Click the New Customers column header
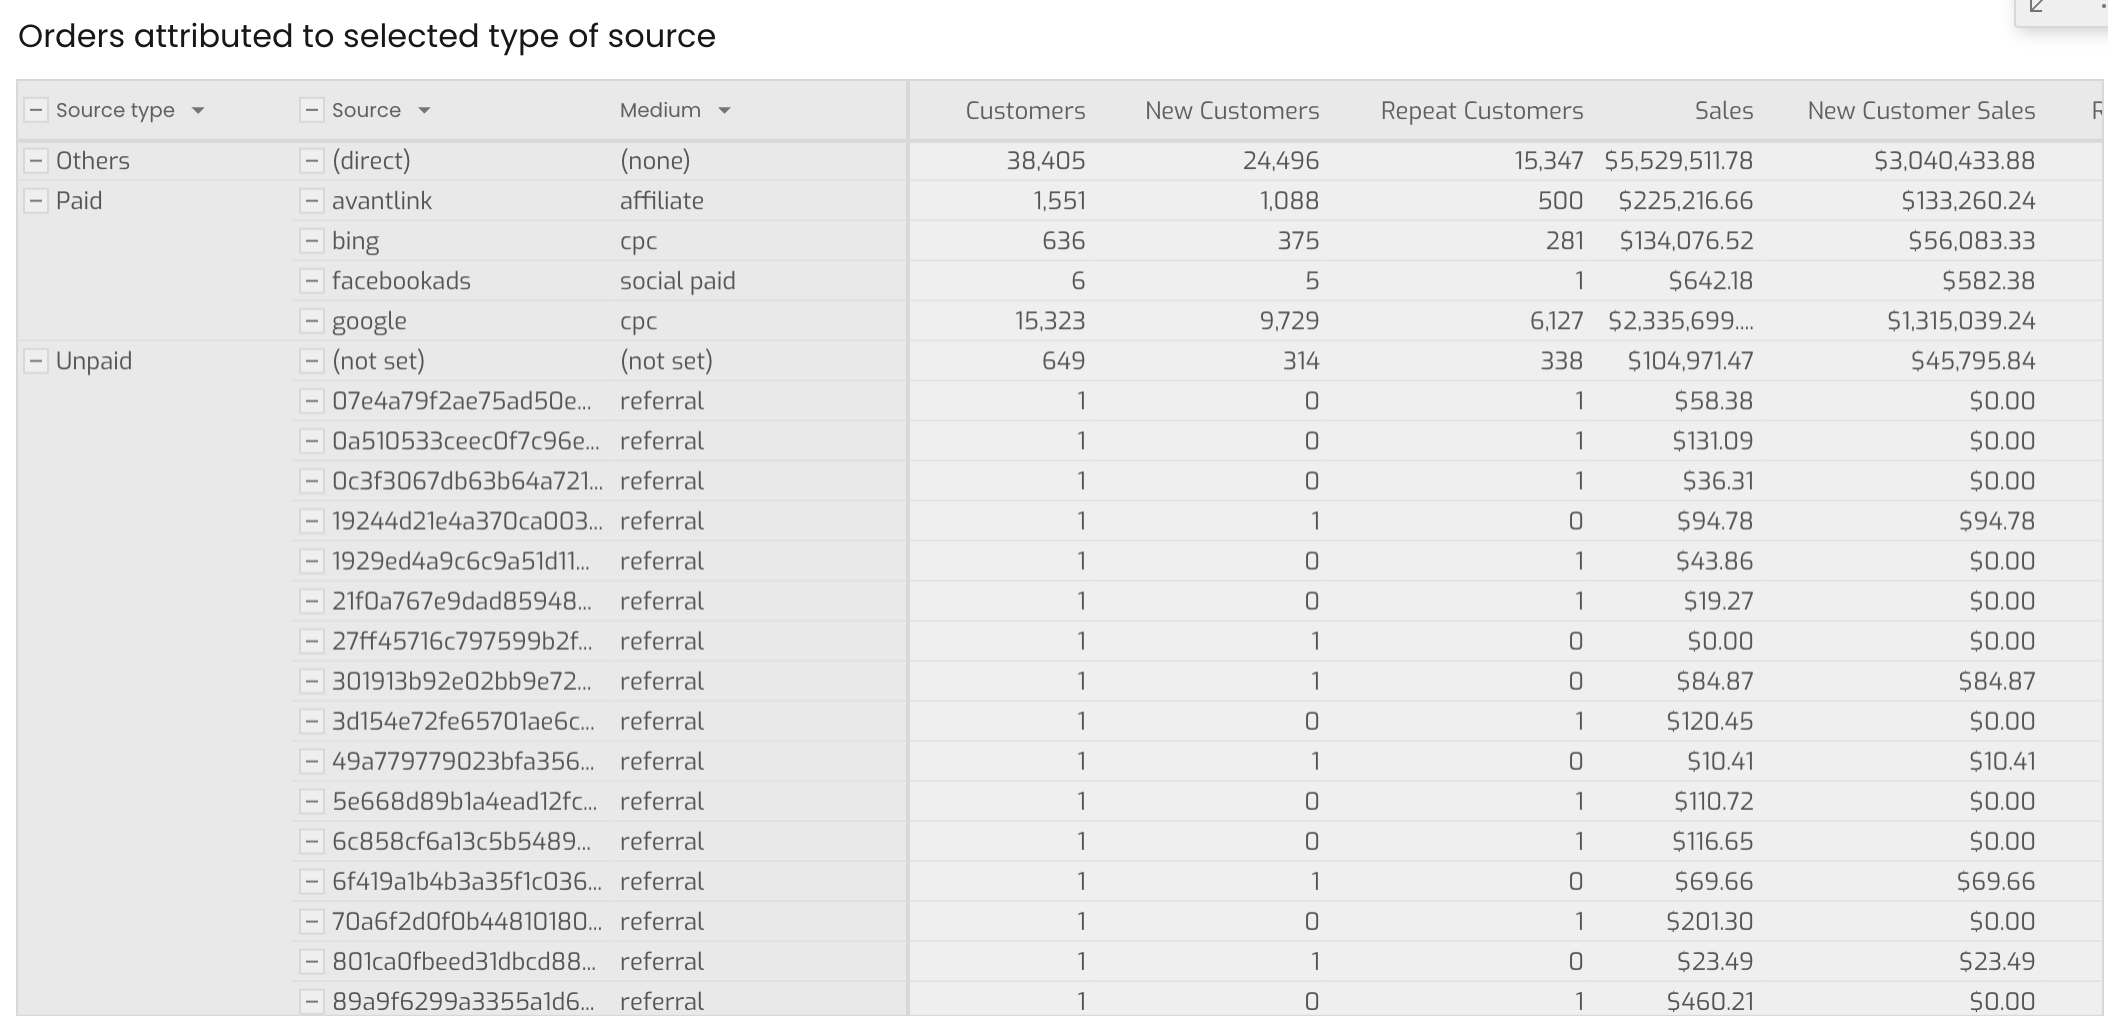Screen dimensions: 2108x1034 click(x=1232, y=111)
